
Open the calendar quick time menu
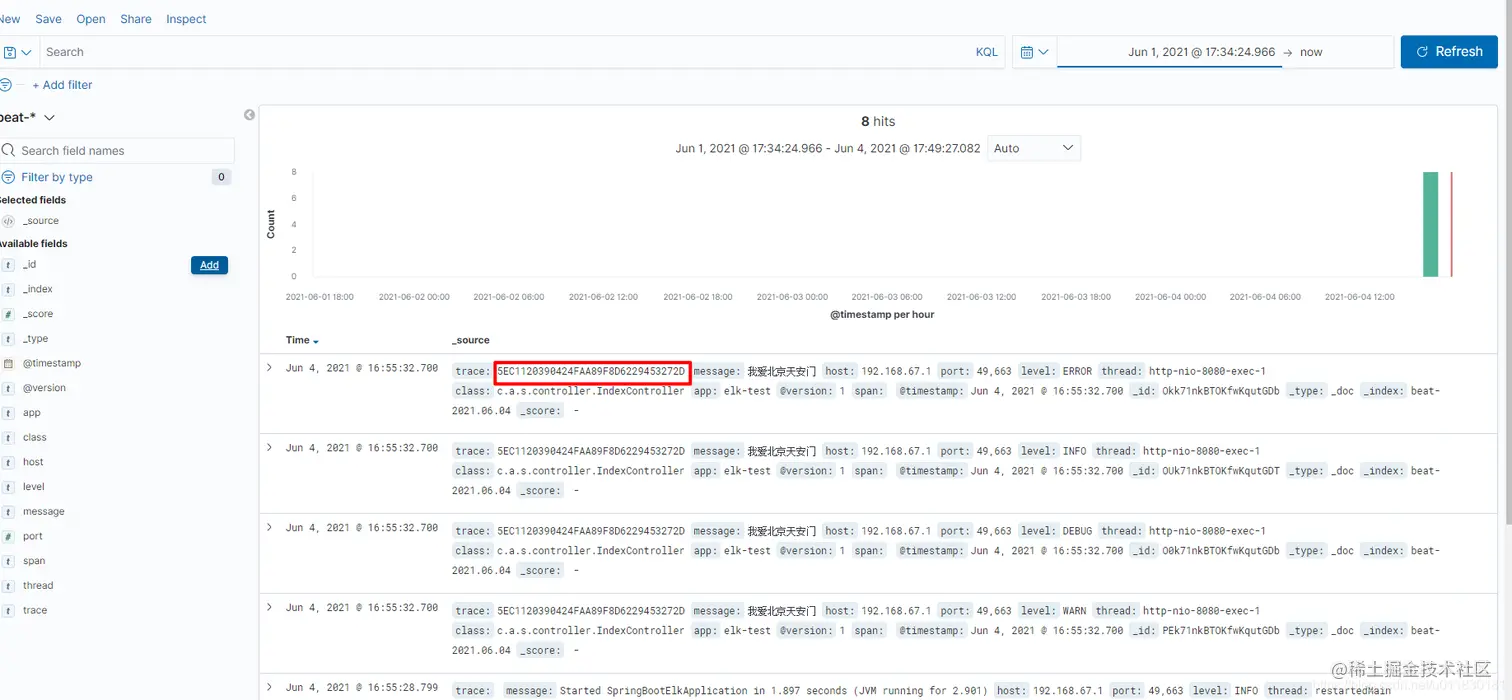[1035, 52]
